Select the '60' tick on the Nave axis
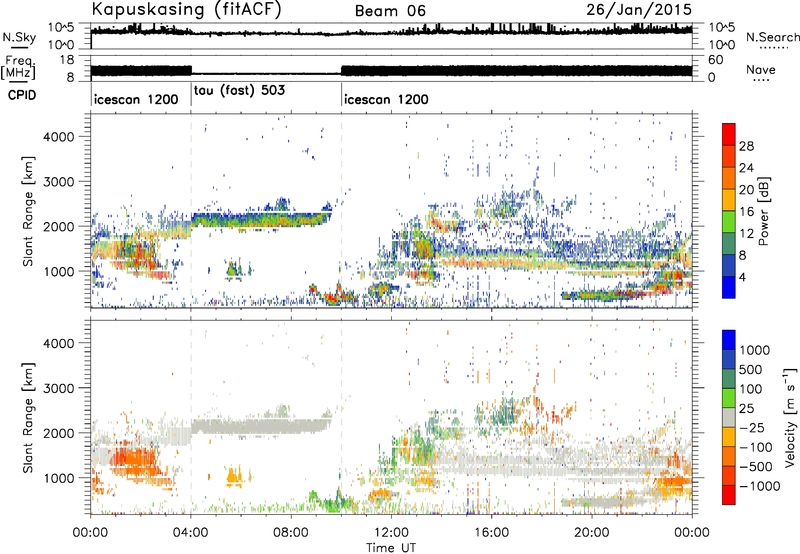The height and width of the screenshot is (554, 800). pos(715,60)
